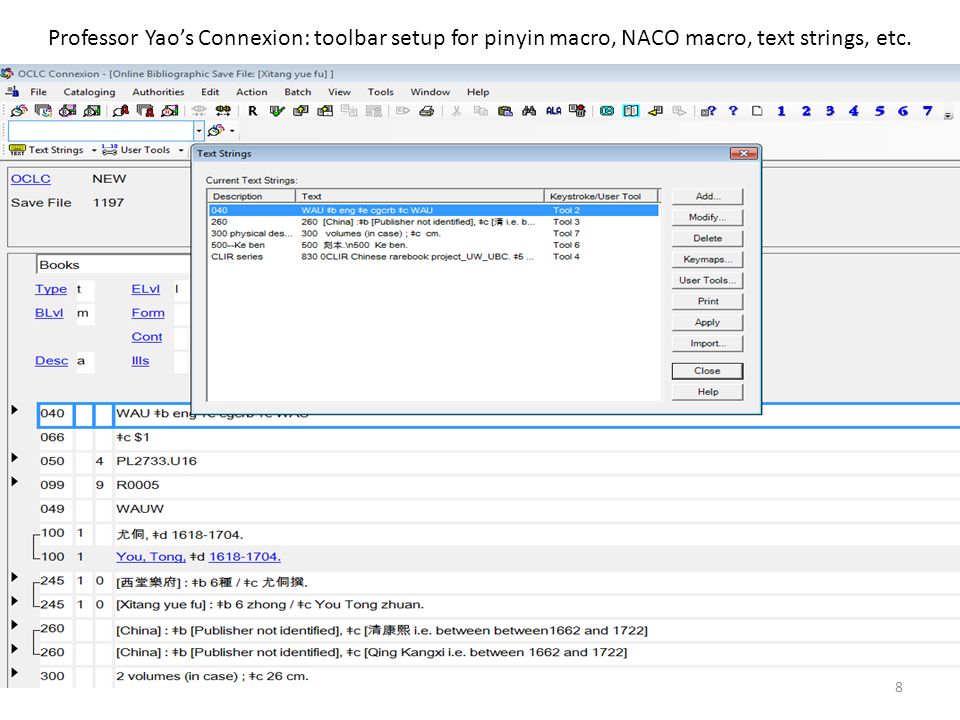
Task: Click the Import... button
Action: pyautogui.click(x=707, y=343)
